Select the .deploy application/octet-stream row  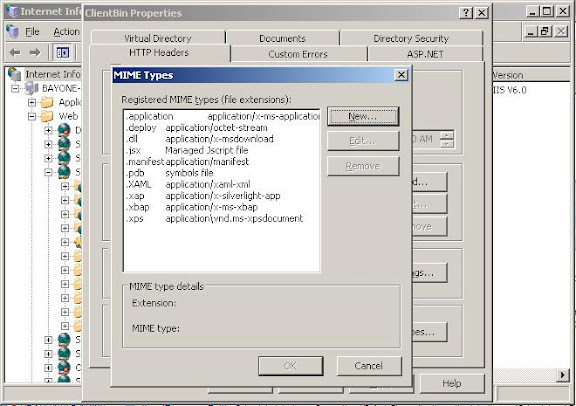(x=222, y=128)
